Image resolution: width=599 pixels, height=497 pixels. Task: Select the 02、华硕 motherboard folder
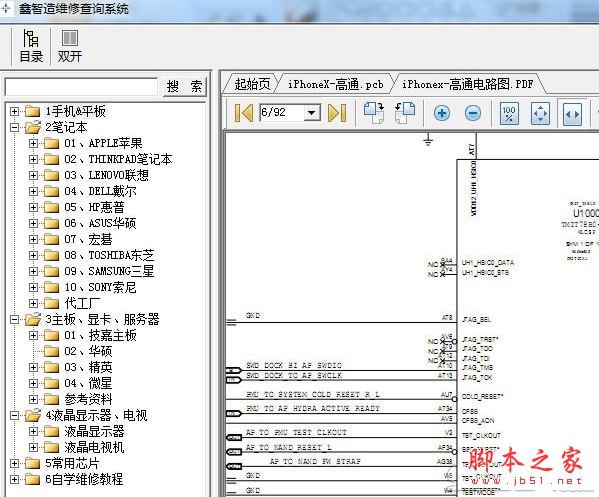tap(88, 351)
